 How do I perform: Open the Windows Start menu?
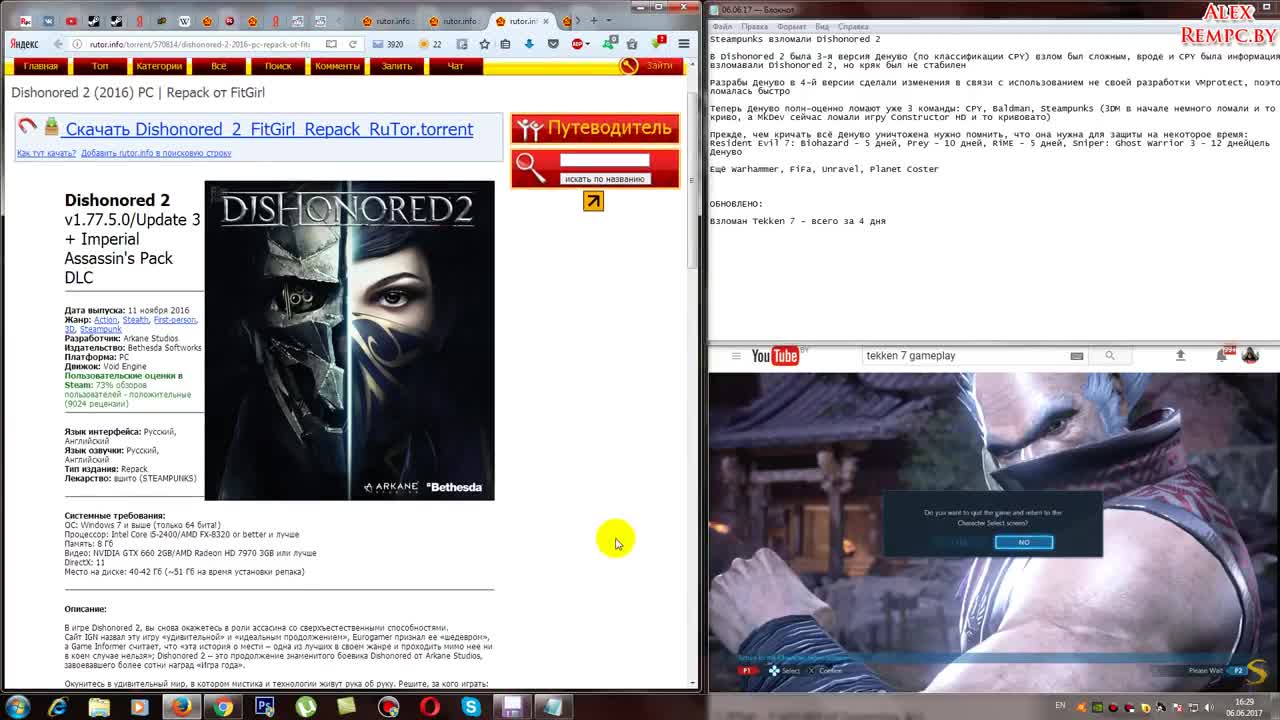[17, 707]
